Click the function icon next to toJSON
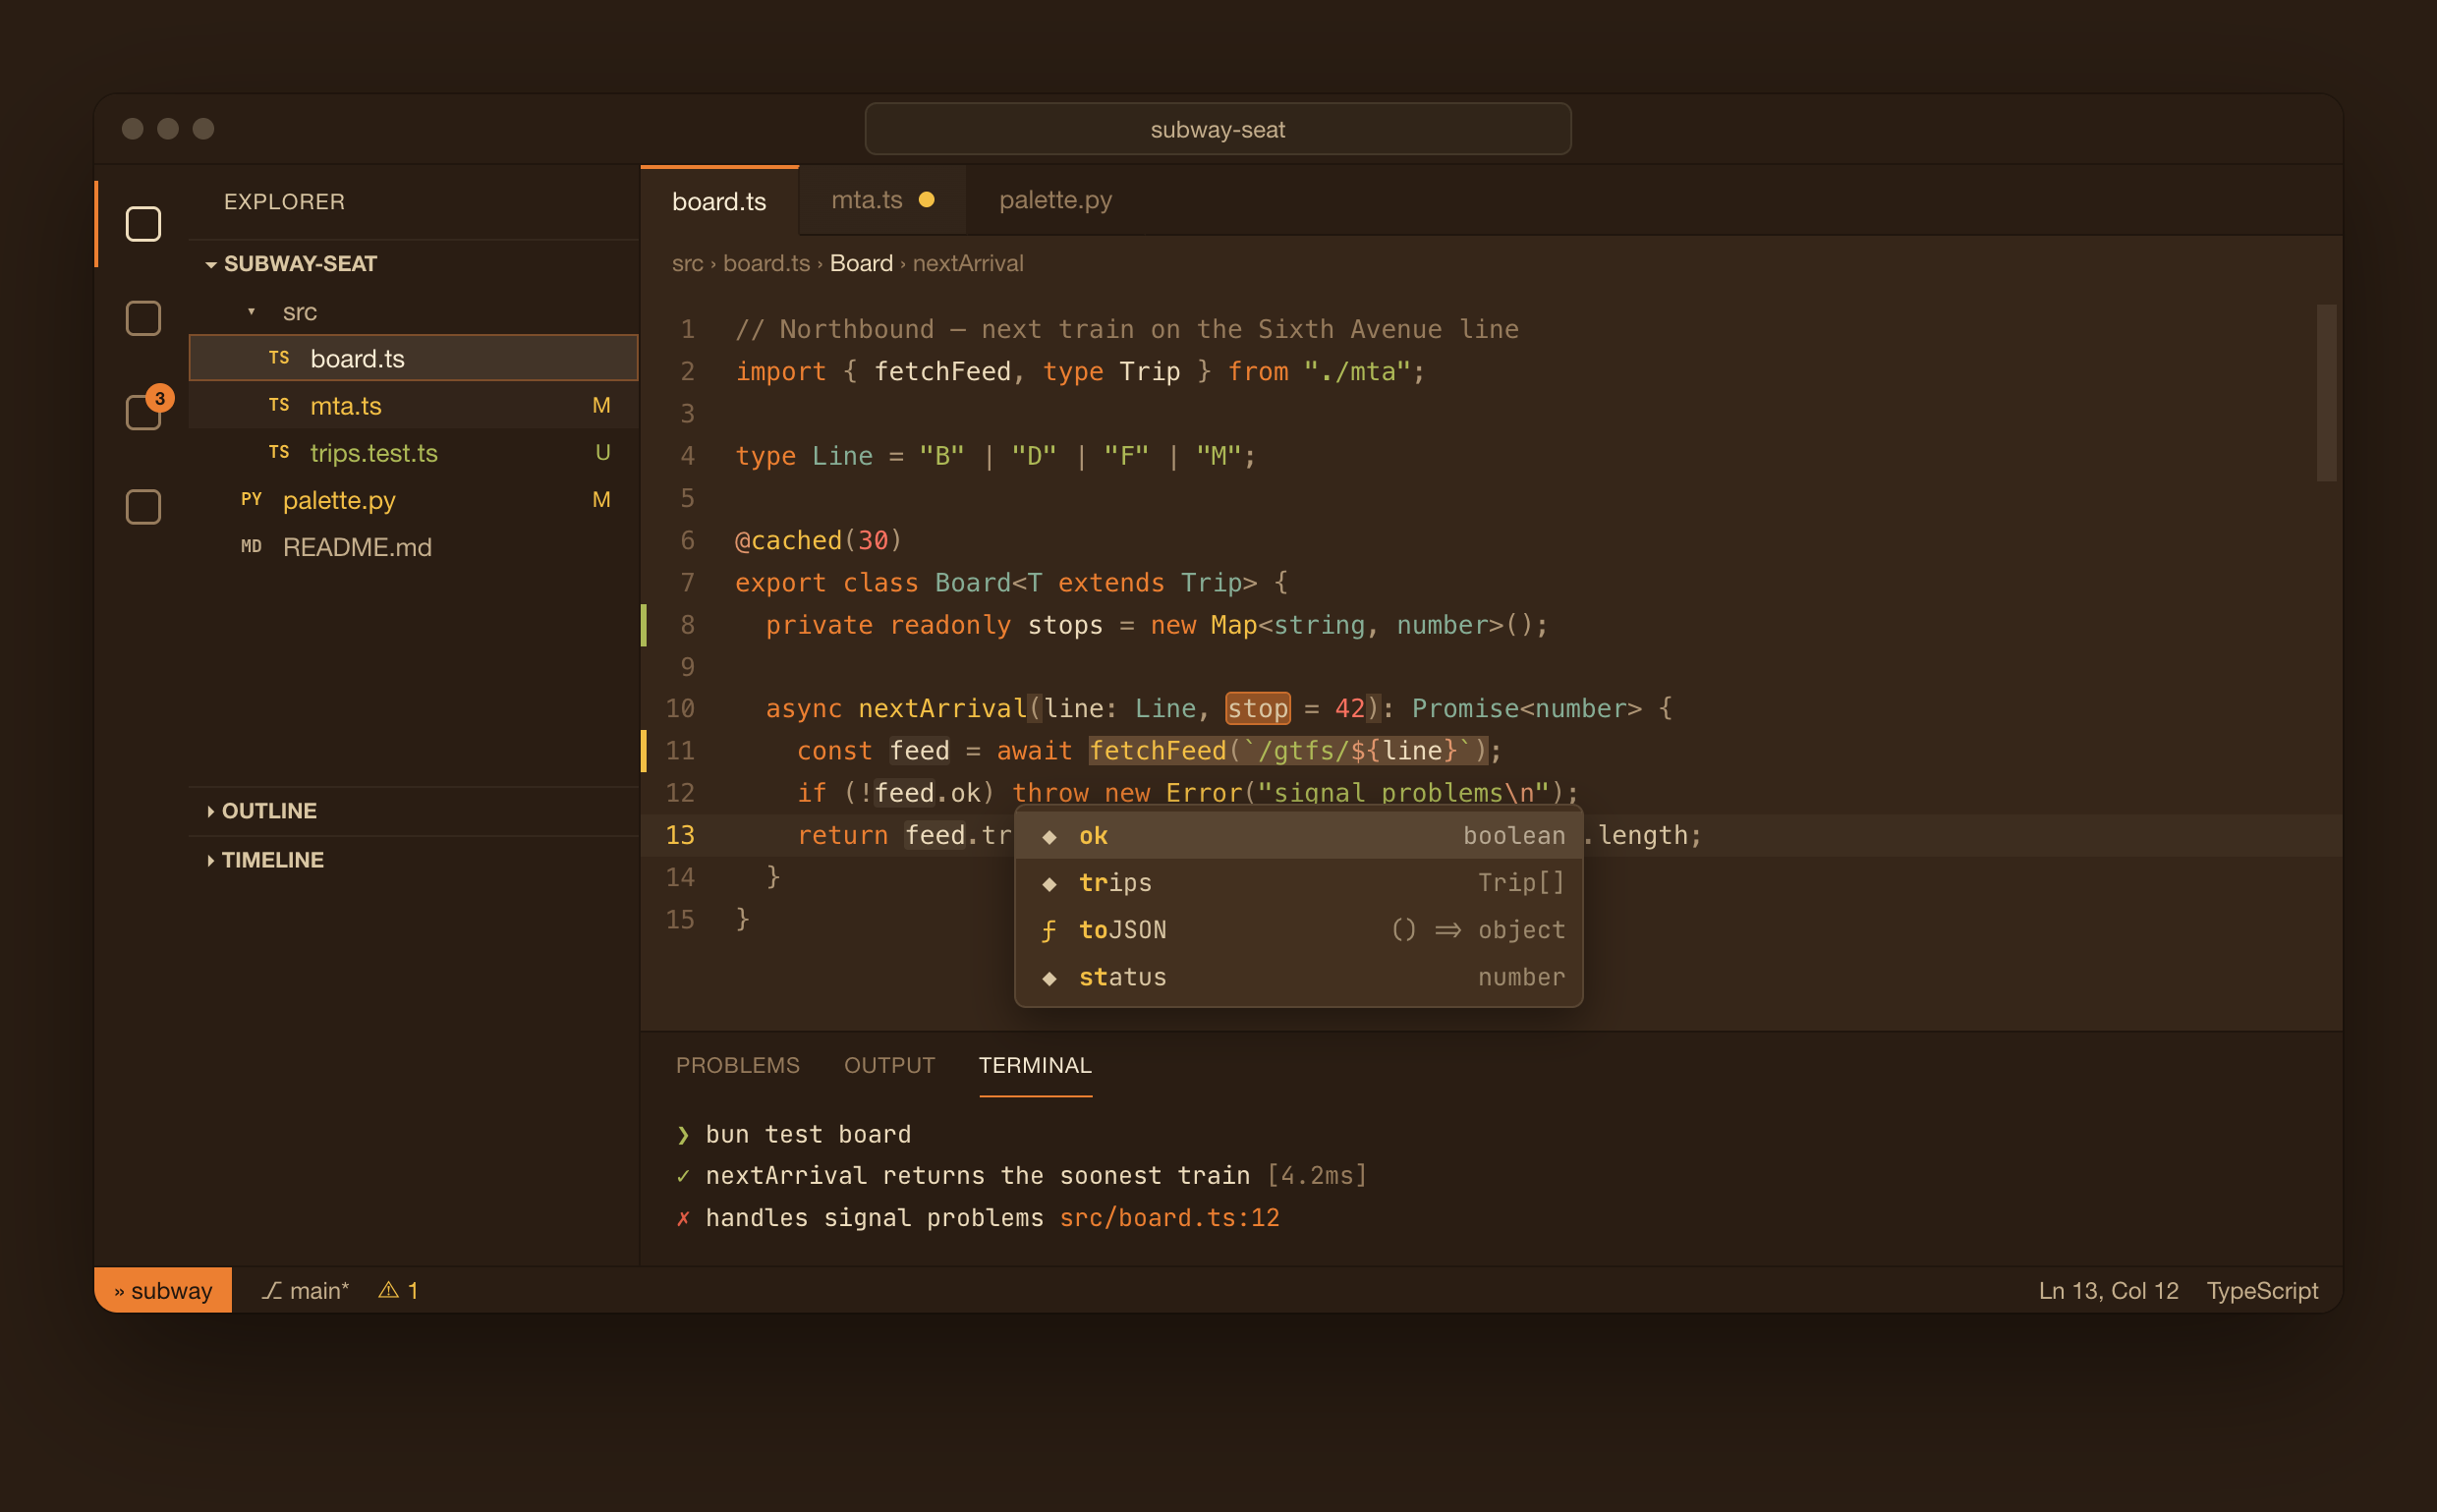The image size is (2437, 1512). pos(1049,931)
